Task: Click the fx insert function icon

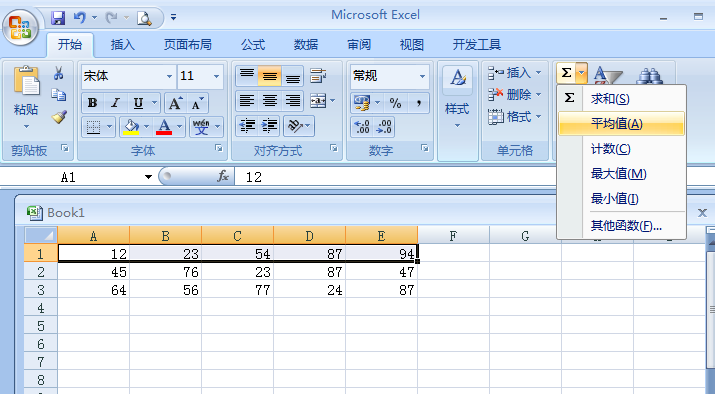Action: [x=223, y=176]
